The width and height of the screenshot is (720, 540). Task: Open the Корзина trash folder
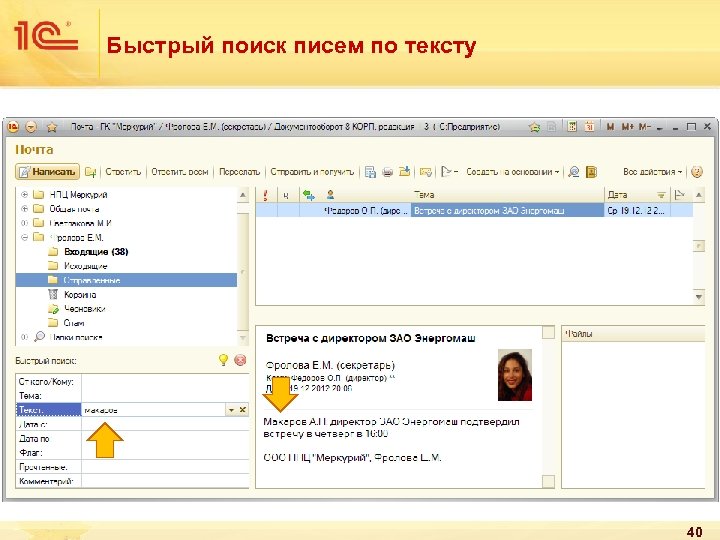point(80,294)
